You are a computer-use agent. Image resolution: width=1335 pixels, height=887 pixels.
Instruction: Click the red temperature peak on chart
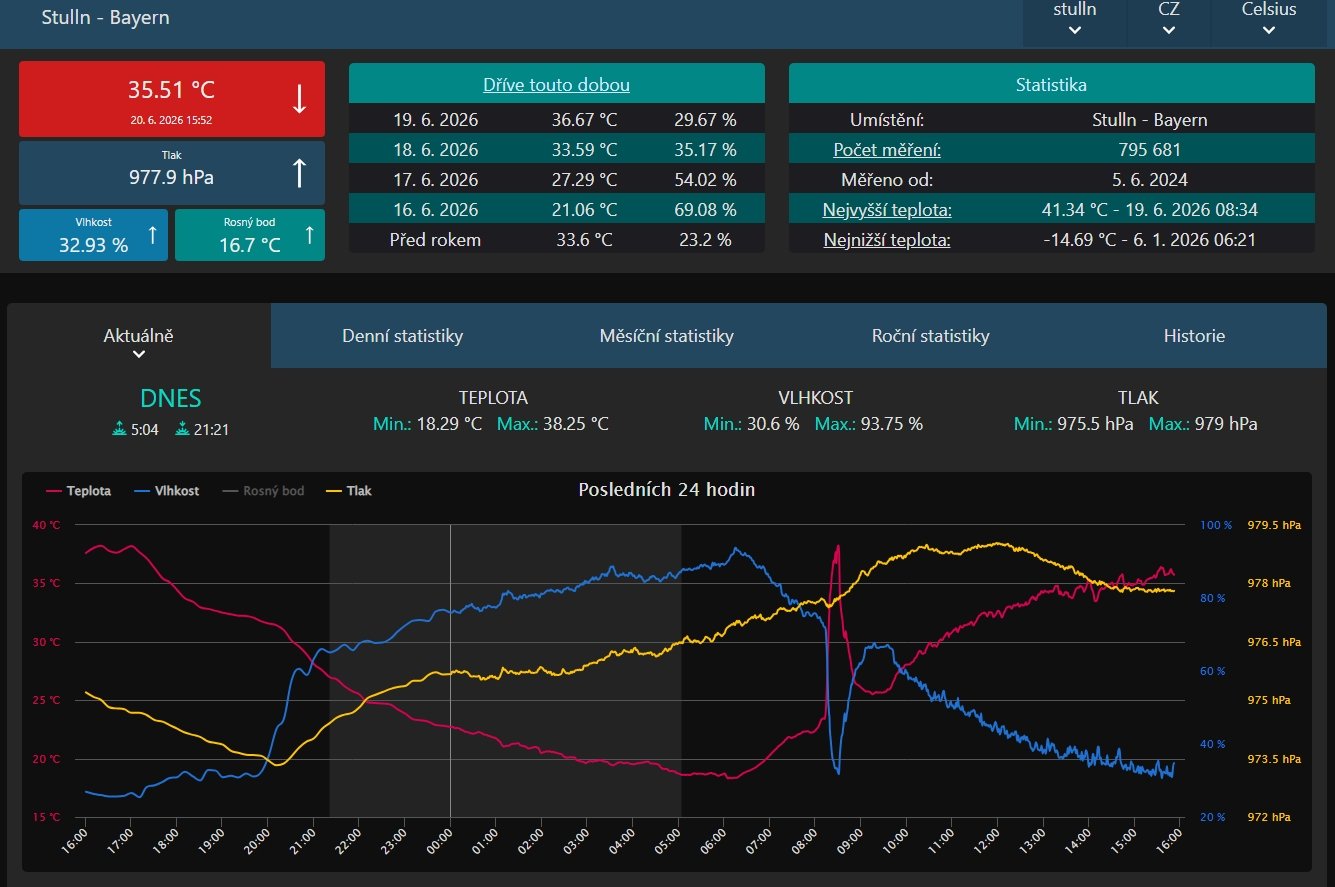836,548
